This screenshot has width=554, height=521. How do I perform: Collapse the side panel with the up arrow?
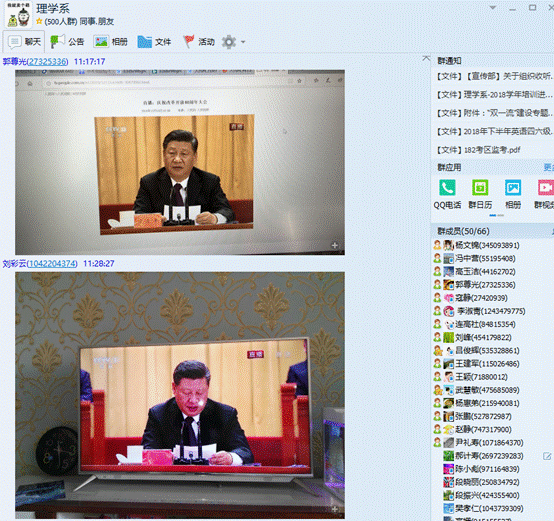point(426,58)
